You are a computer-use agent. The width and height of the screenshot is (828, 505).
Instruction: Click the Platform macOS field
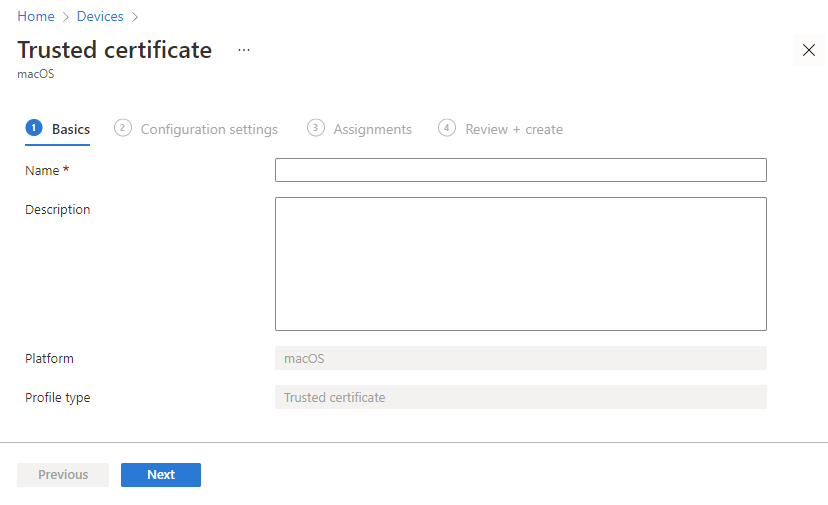(x=520, y=358)
